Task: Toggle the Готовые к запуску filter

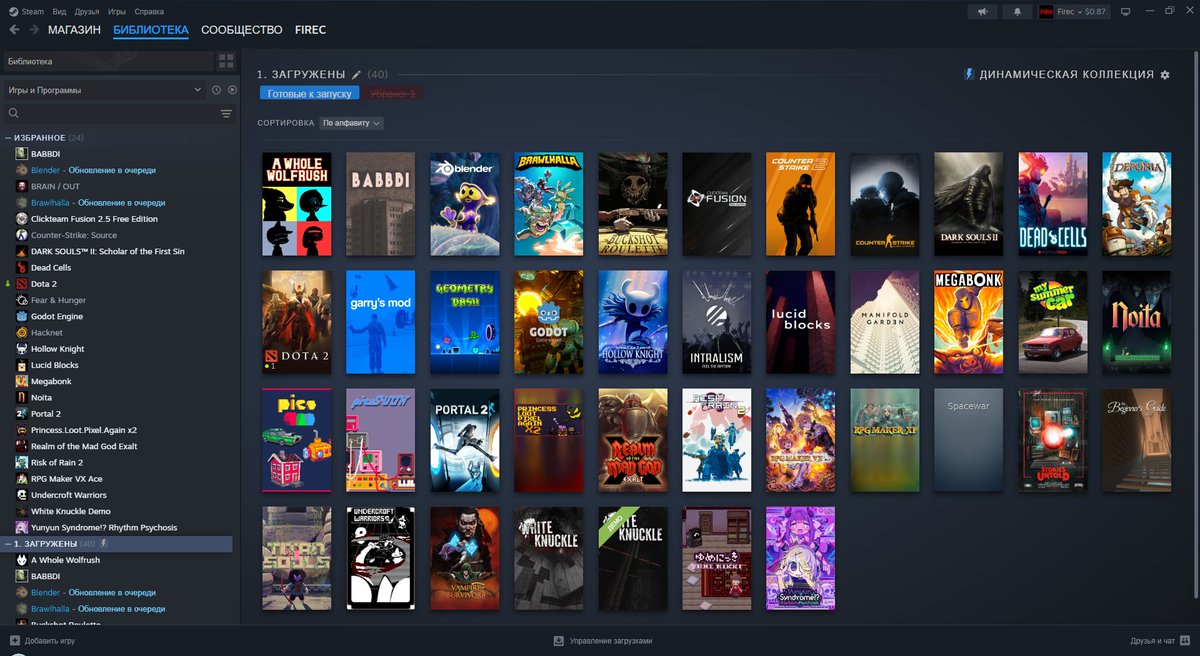Action: (309, 93)
